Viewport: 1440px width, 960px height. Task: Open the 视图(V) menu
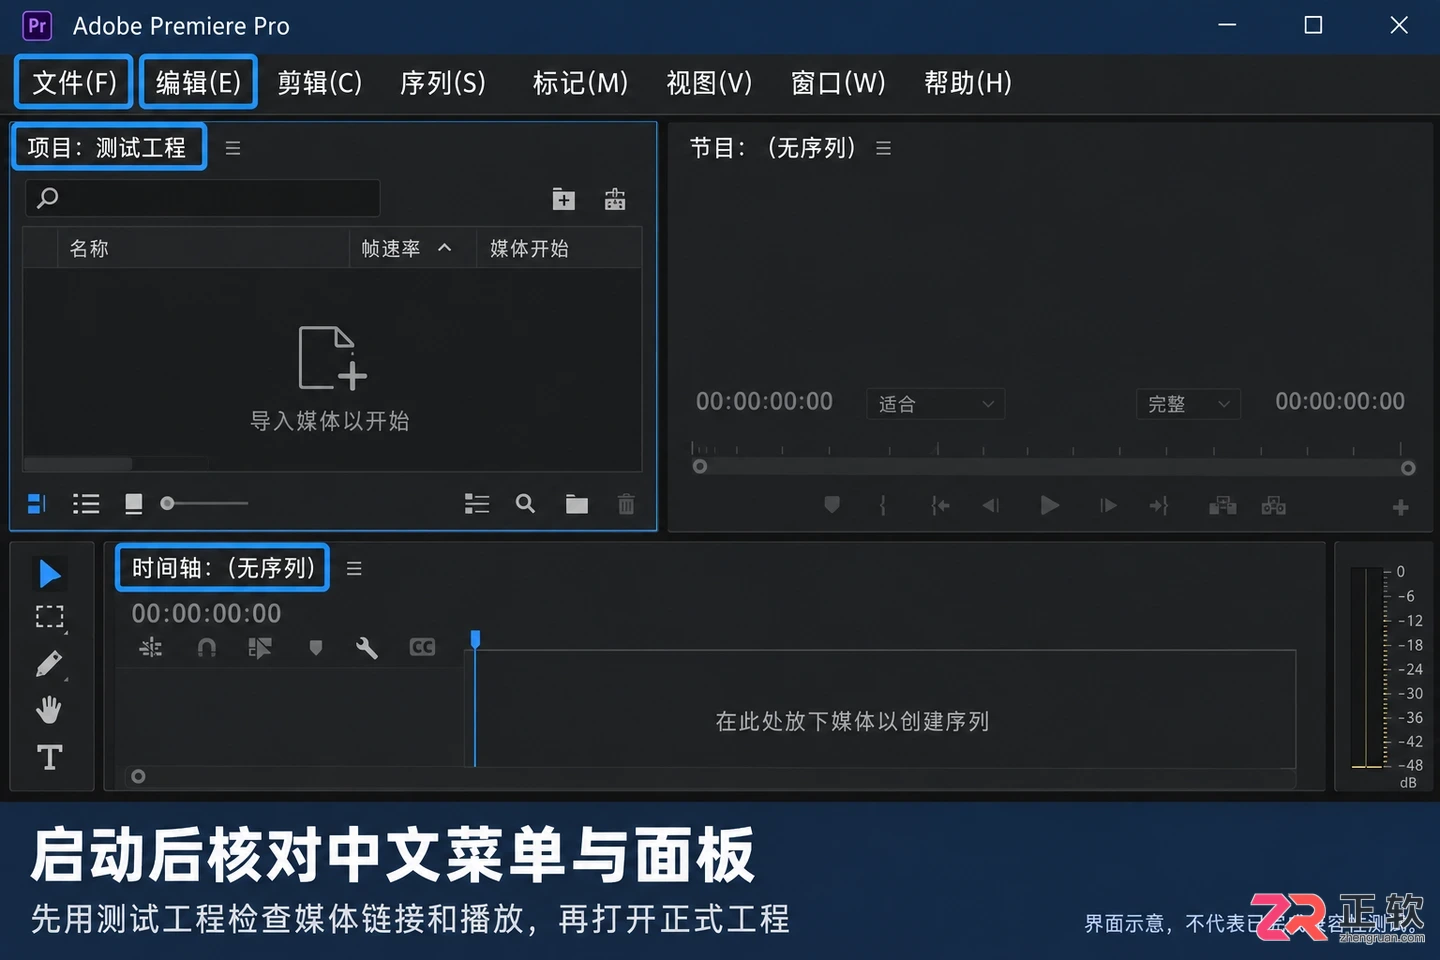(709, 83)
